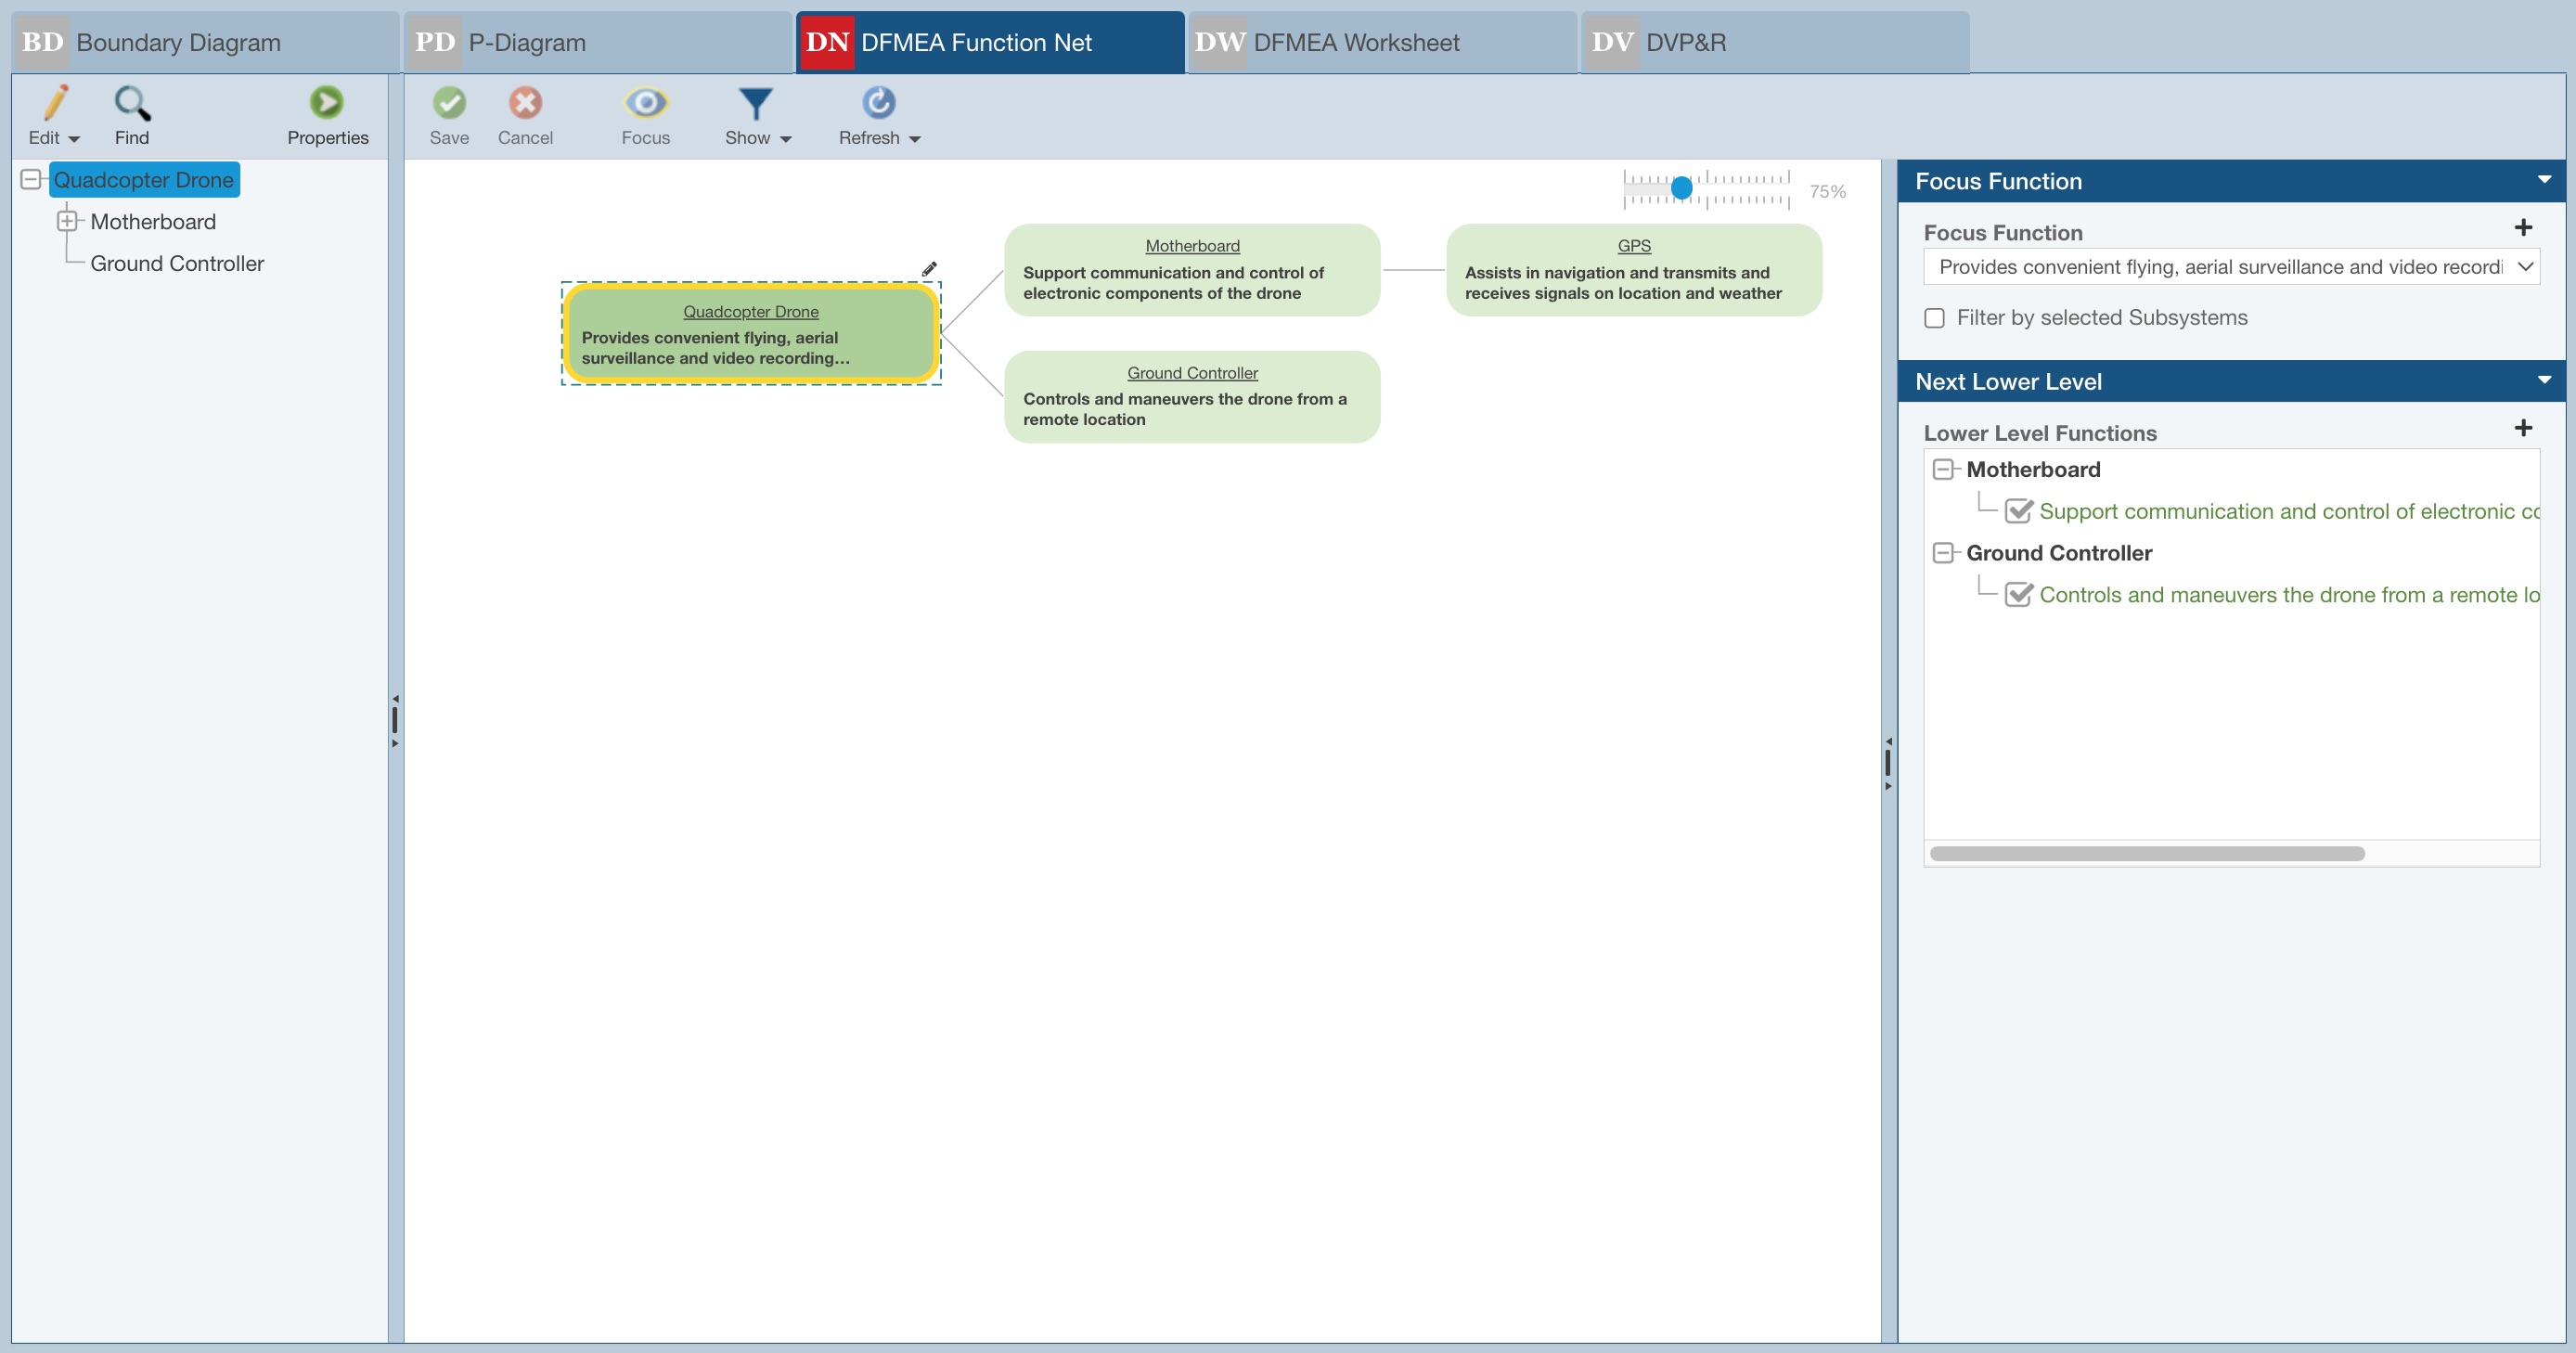Open the Properties panel icon

(x=326, y=103)
